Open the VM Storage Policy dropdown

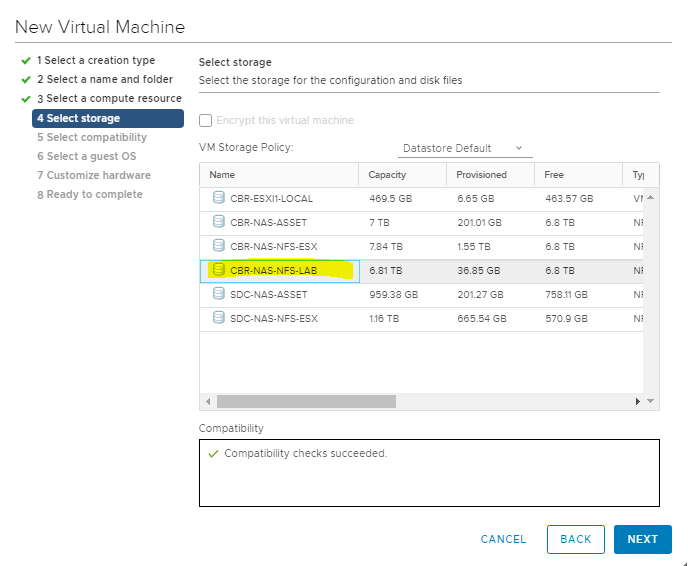click(x=464, y=148)
